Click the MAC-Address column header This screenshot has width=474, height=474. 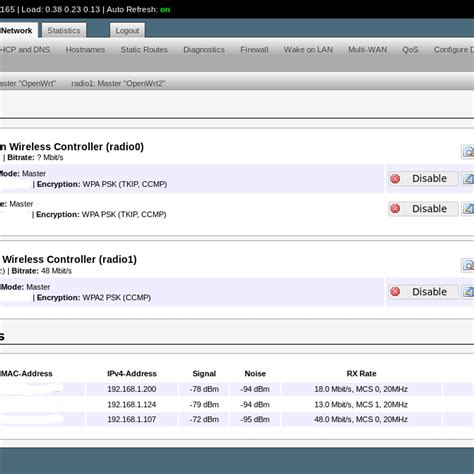[26, 374]
